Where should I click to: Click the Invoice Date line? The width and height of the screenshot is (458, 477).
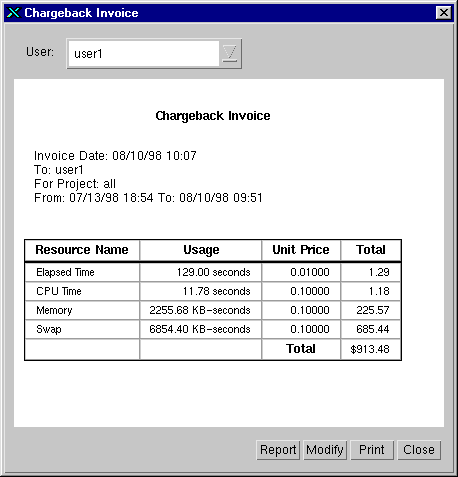click(115, 156)
